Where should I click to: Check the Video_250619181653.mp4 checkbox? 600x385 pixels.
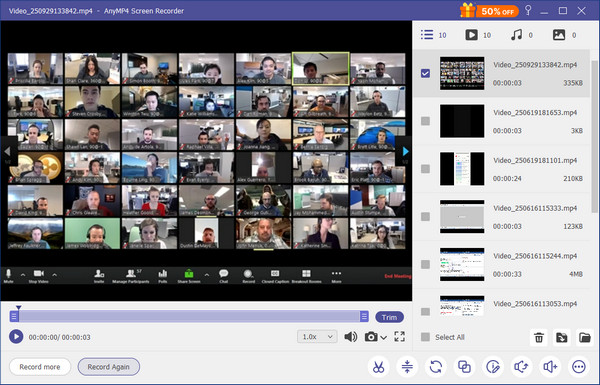point(425,121)
